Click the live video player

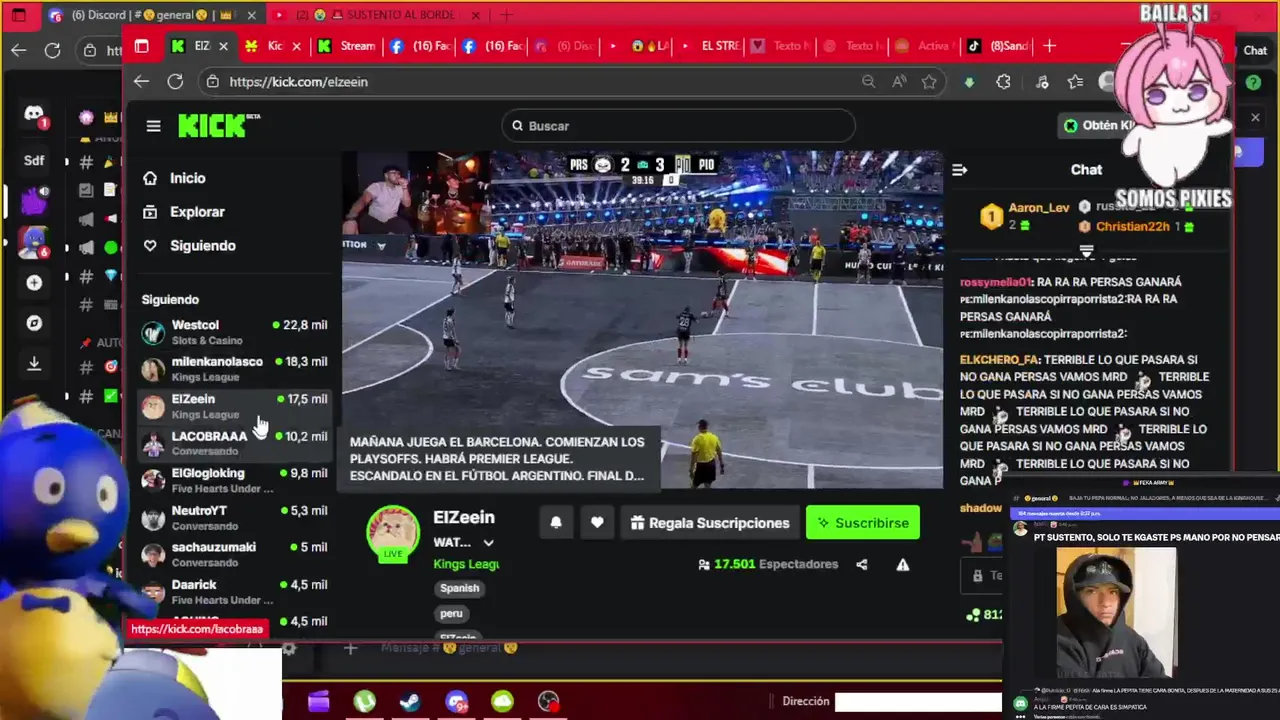pyautogui.click(x=642, y=319)
